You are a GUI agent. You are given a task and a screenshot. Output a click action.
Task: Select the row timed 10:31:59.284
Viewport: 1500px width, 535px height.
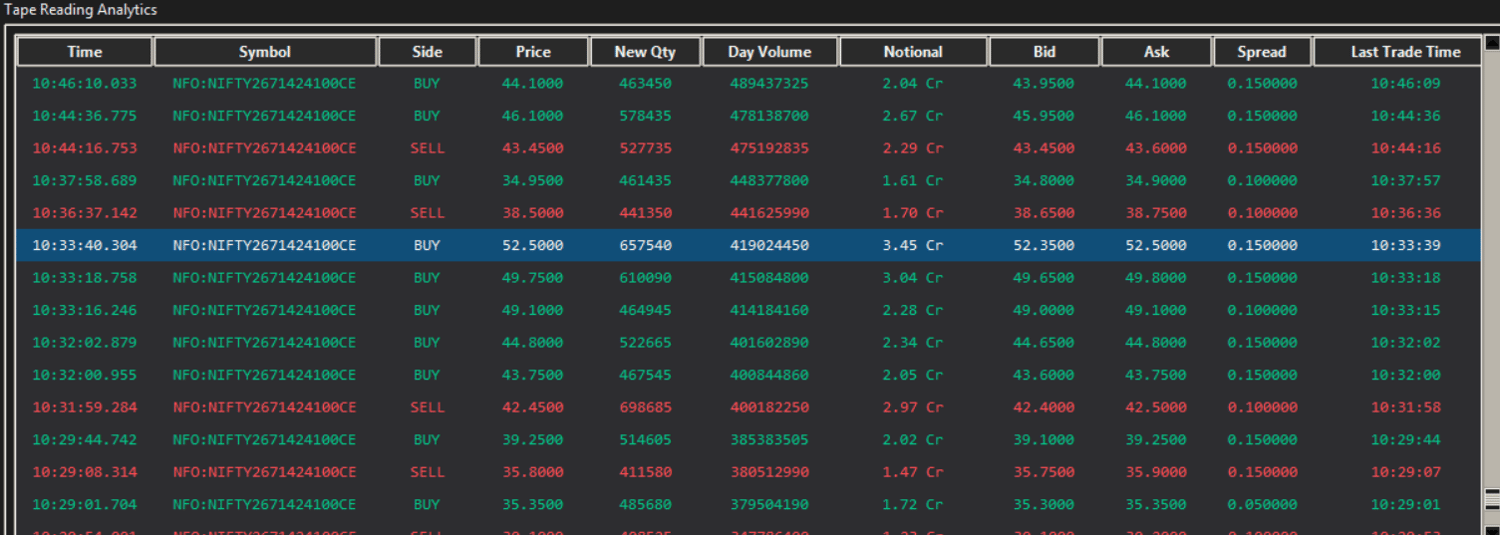[x=748, y=407]
